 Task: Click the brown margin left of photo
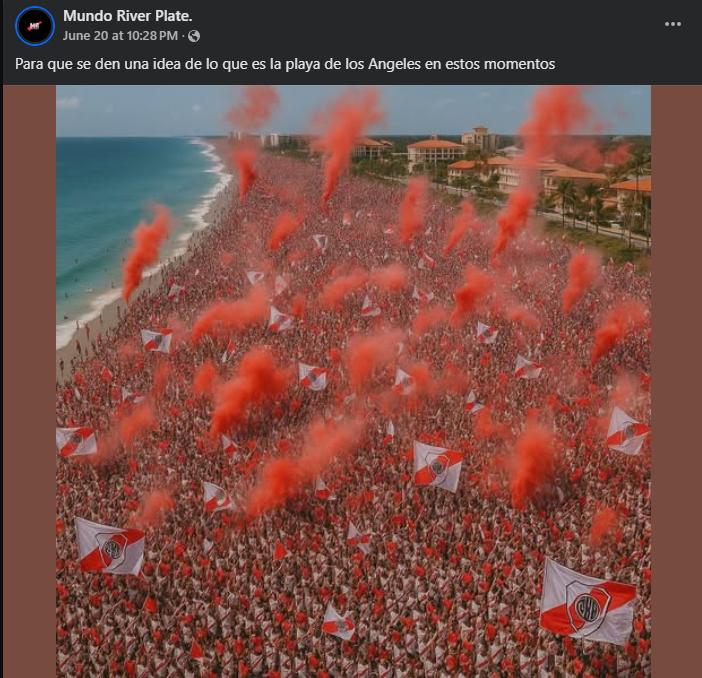(30, 381)
